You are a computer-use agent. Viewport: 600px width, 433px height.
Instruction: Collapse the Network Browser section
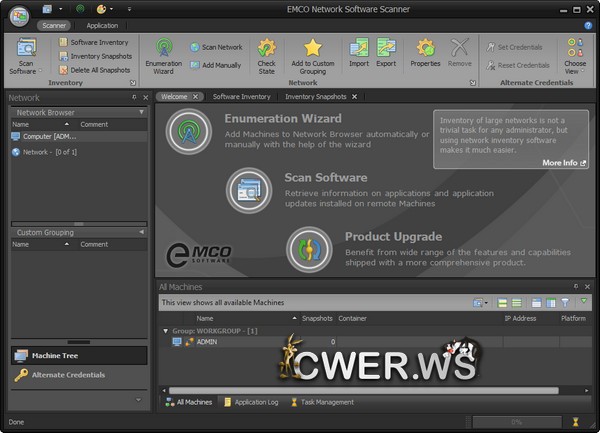coord(141,113)
